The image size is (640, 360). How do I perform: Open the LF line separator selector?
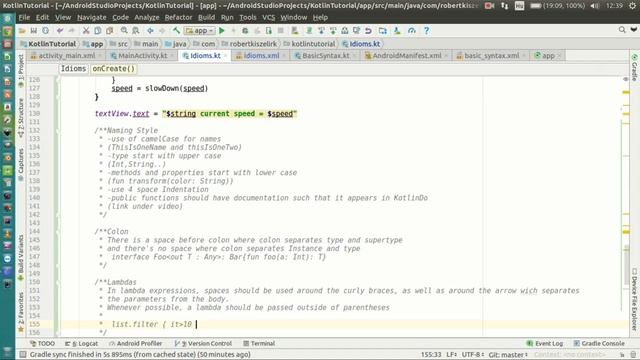pyautogui.click(x=451, y=354)
